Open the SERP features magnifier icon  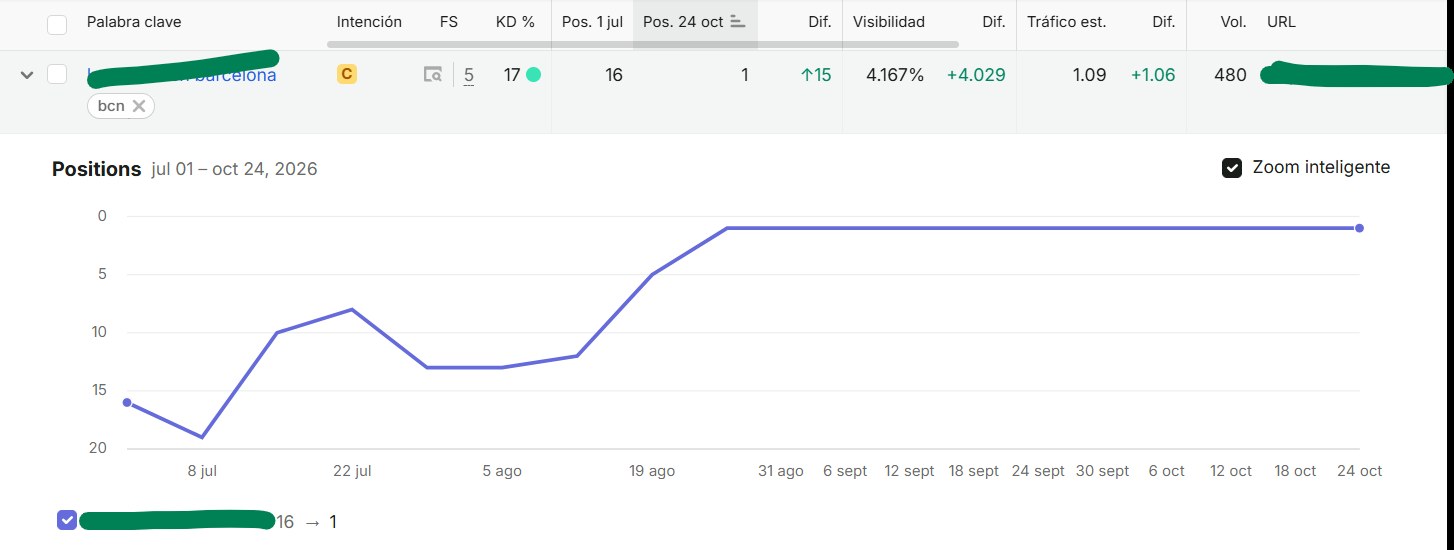pos(432,74)
